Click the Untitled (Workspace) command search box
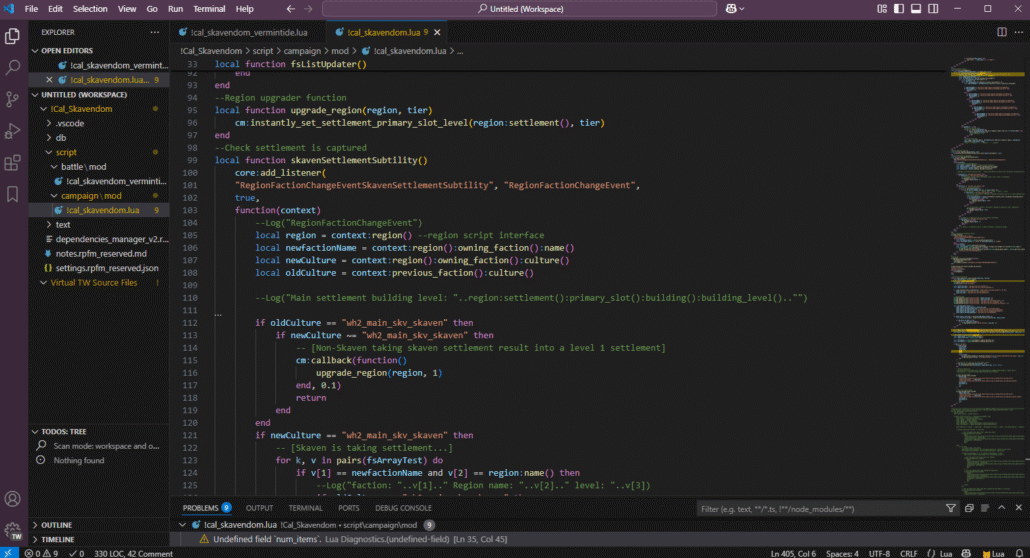Image resolution: width=1030 pixels, height=558 pixels. pos(519,9)
